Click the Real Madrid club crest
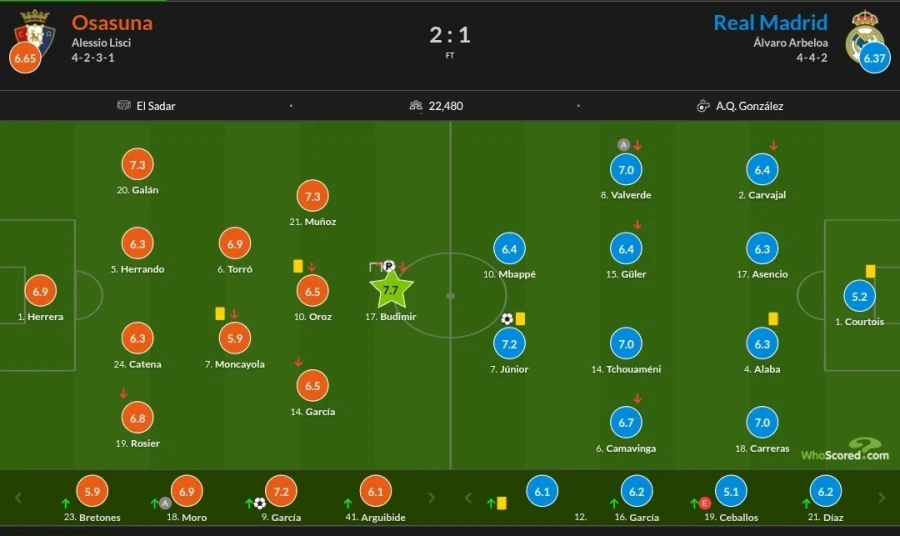The width and height of the screenshot is (900, 536). pos(862,32)
